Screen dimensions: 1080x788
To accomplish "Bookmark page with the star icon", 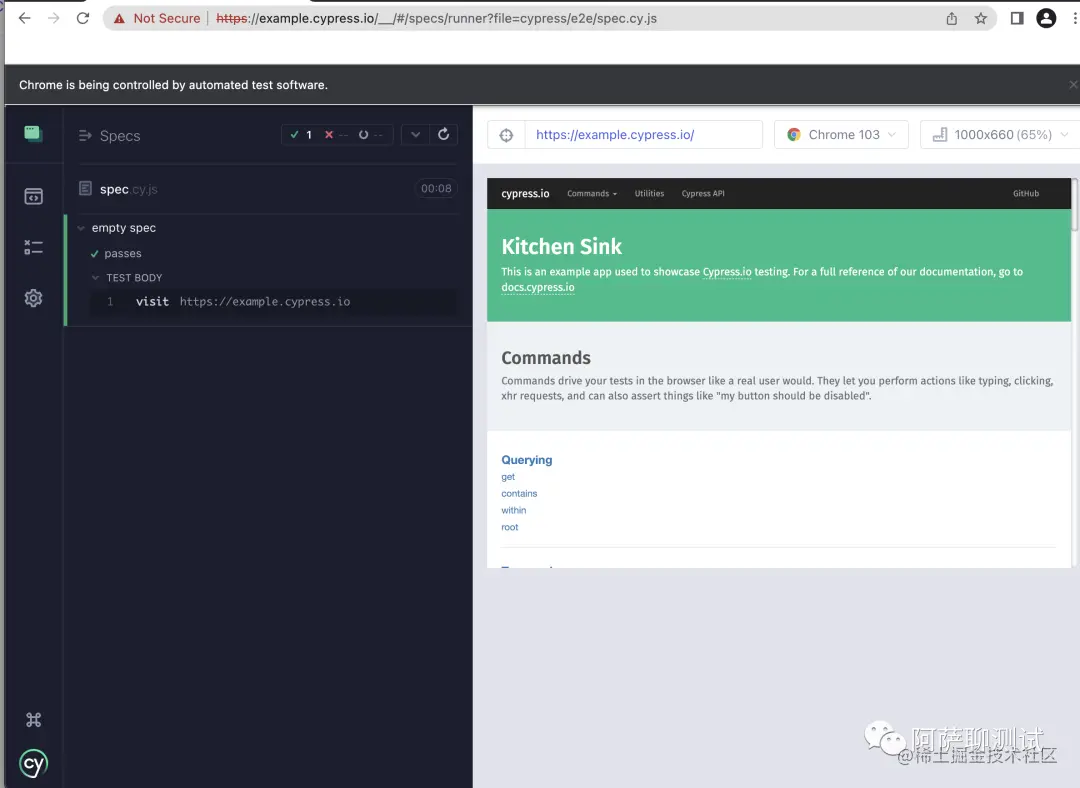I will point(981,19).
